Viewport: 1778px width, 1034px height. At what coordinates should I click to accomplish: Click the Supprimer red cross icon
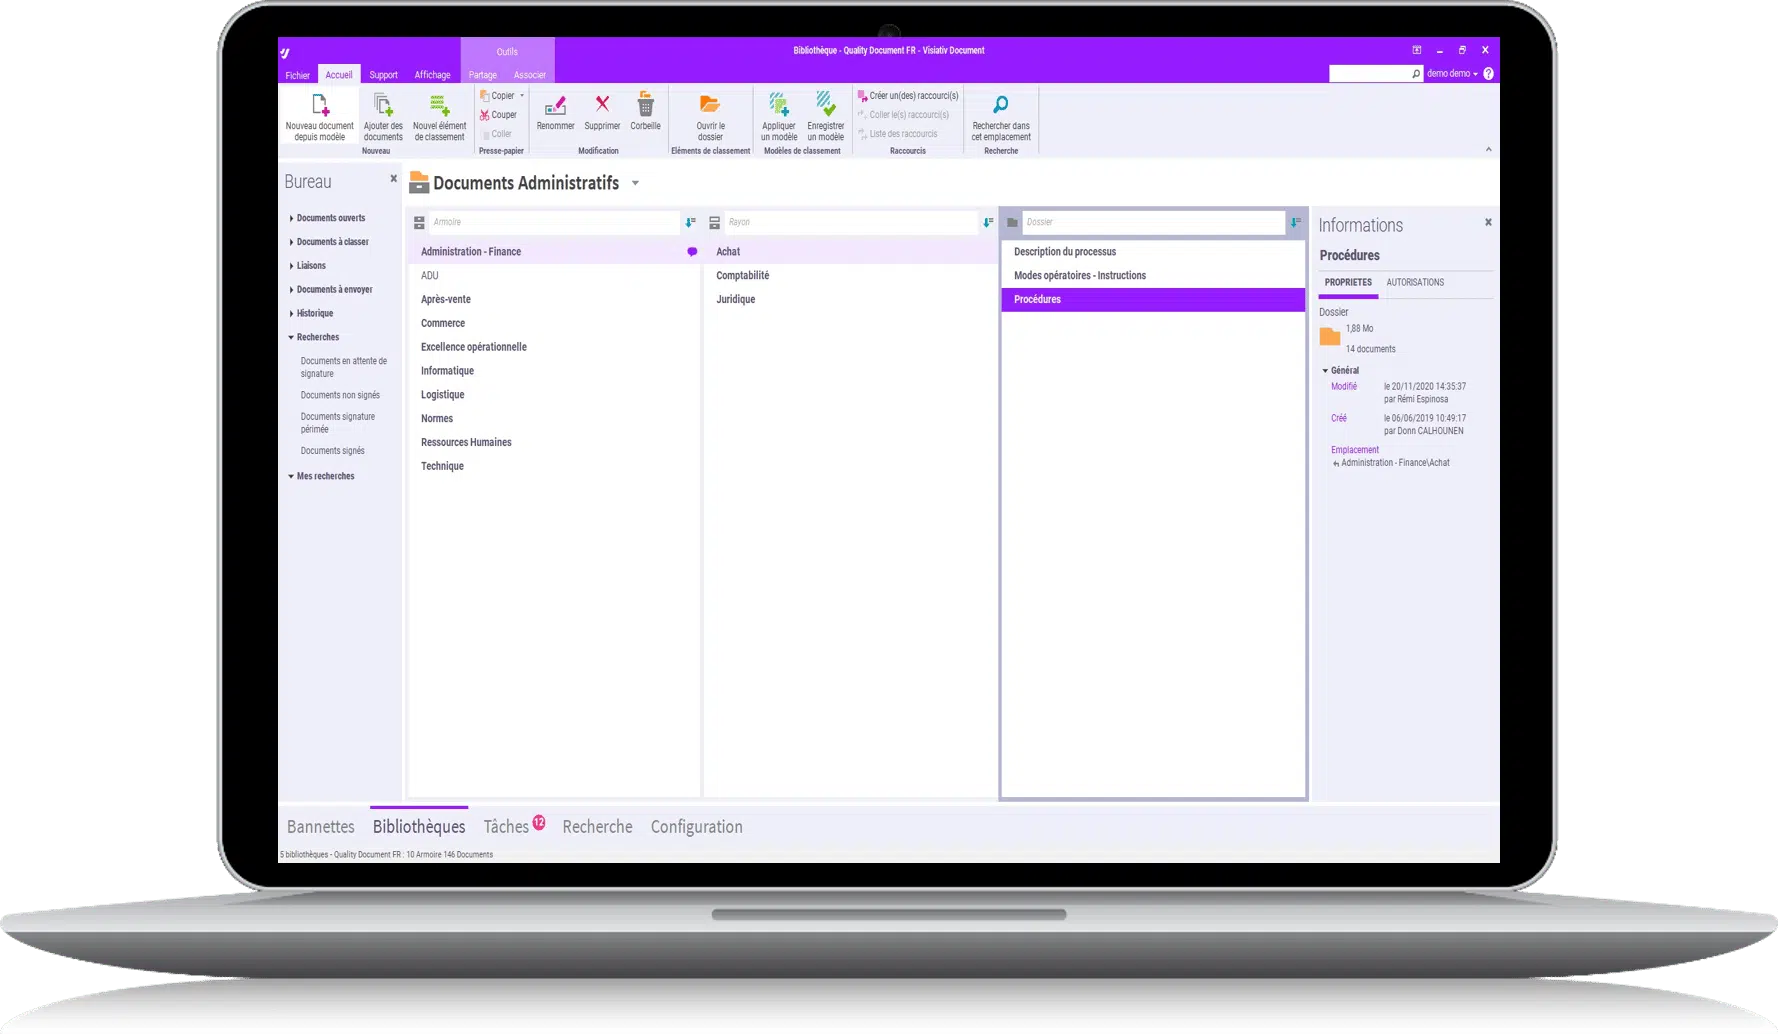click(601, 106)
